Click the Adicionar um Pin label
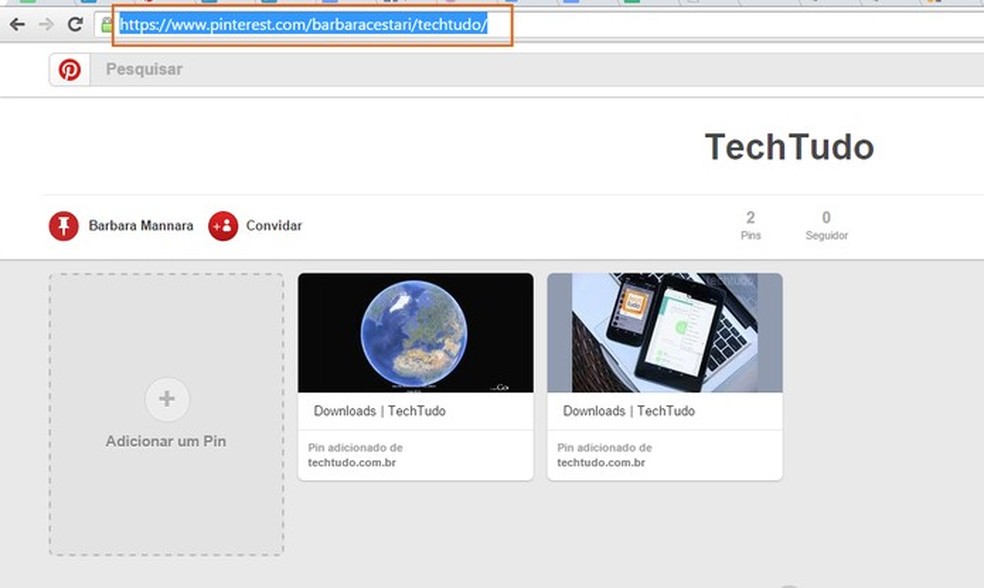Screen dimensions: 984x588 pos(166,441)
